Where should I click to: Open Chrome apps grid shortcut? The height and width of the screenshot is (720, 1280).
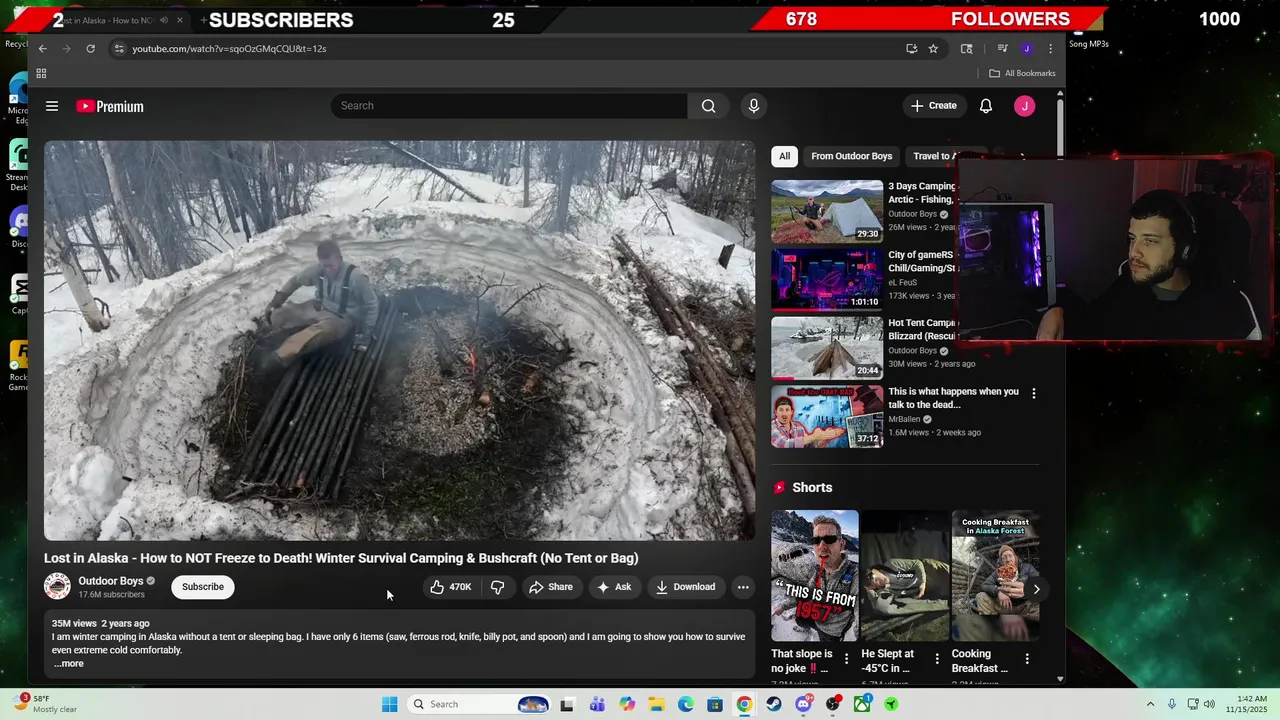(x=41, y=73)
